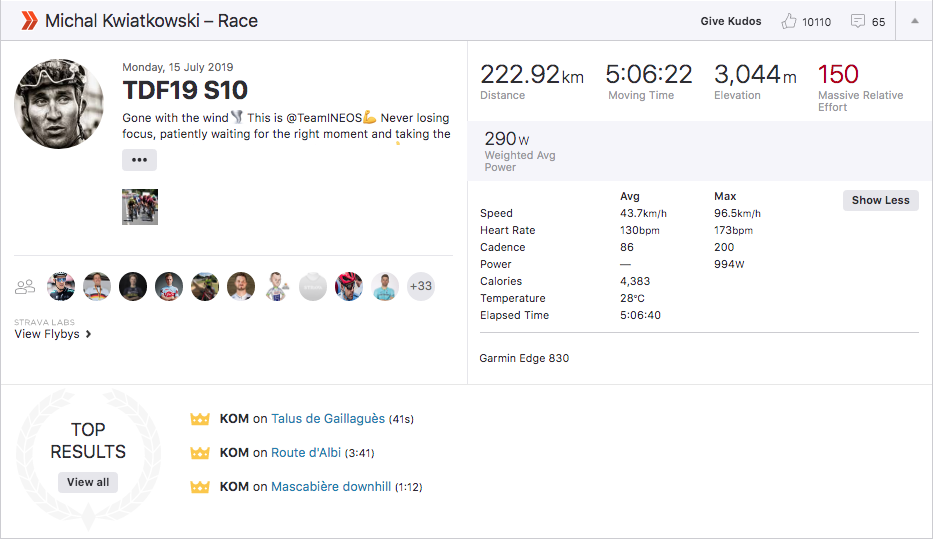The height and width of the screenshot is (540, 934).
Task: Open the comments speech bubble icon
Action: coord(857,21)
